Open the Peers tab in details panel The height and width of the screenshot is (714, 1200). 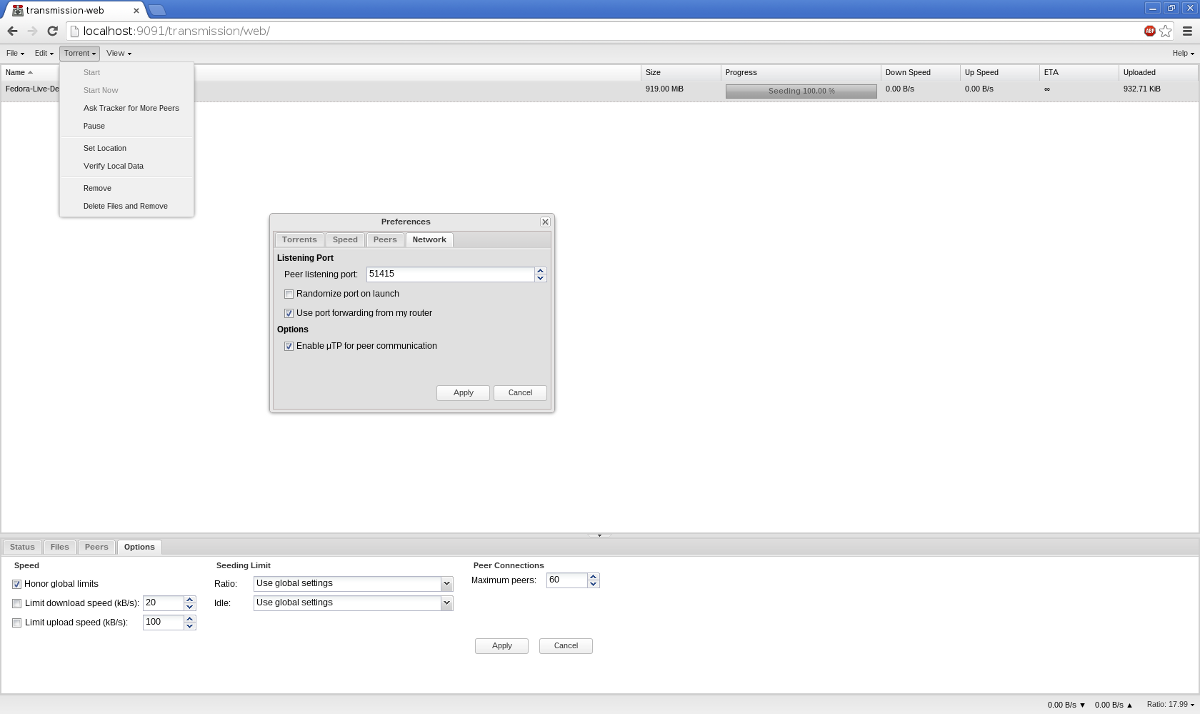(97, 547)
